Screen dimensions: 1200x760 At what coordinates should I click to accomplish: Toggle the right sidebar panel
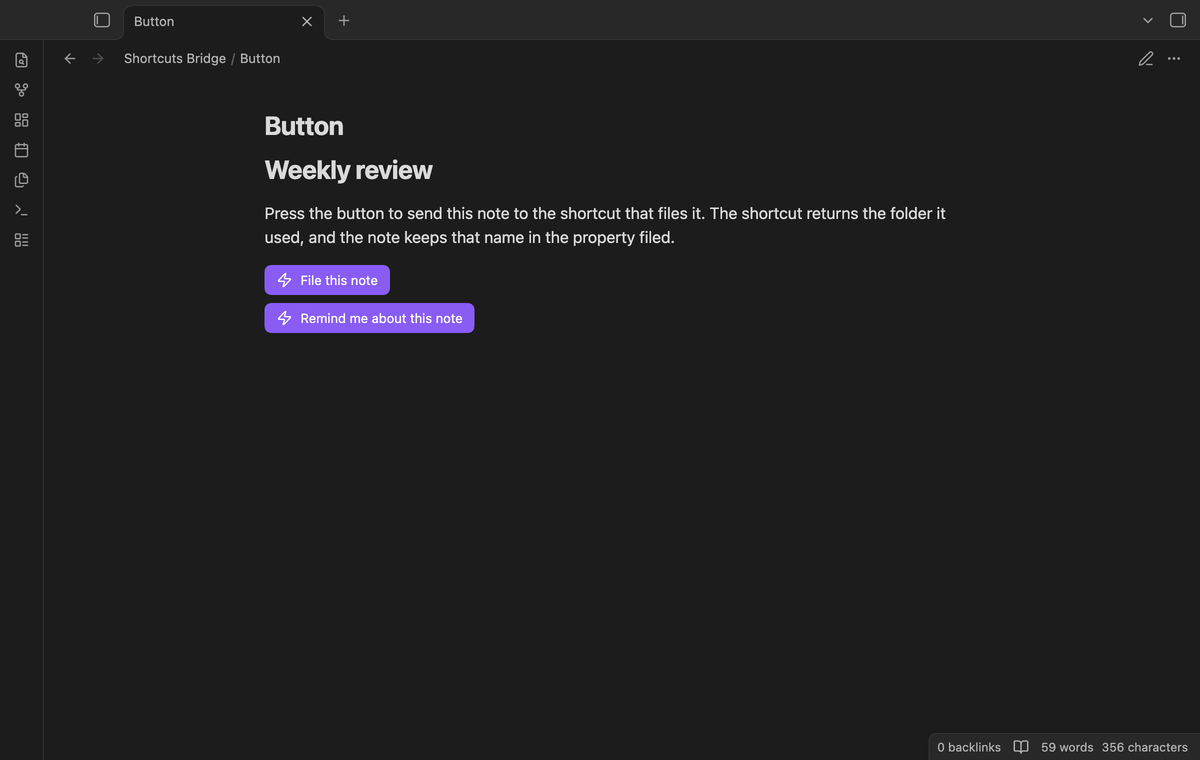[x=1178, y=20]
